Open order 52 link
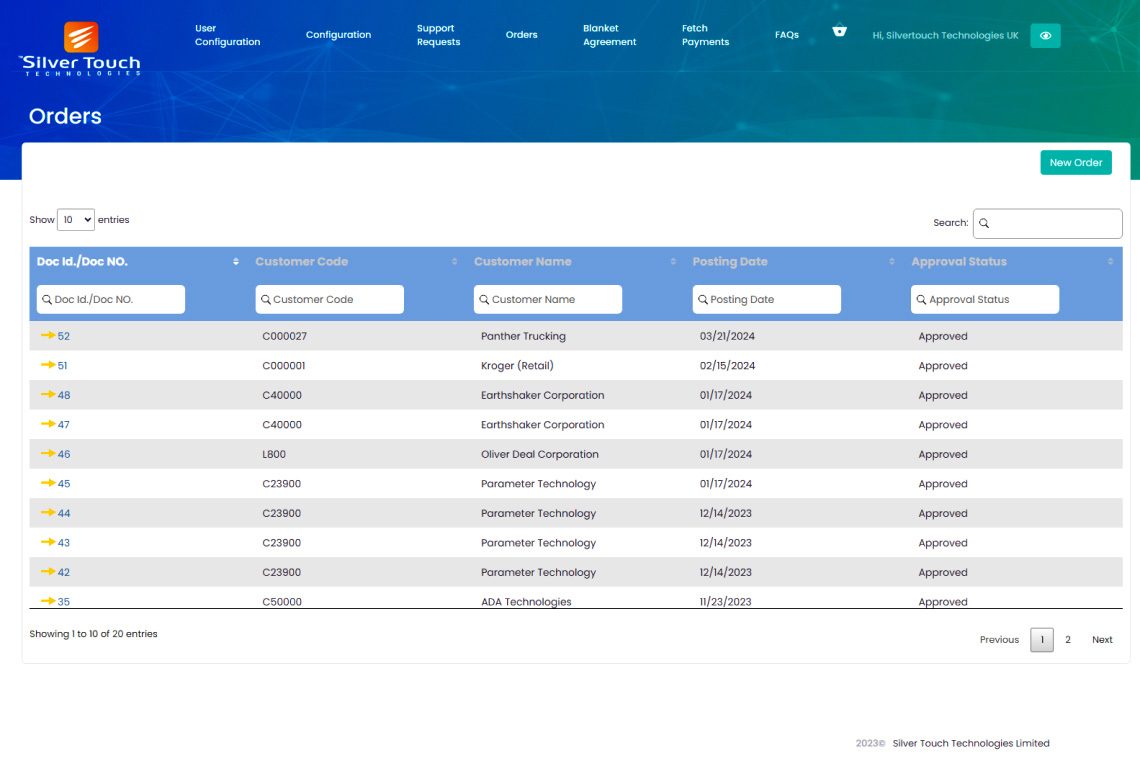The width and height of the screenshot is (1140, 760). point(64,336)
